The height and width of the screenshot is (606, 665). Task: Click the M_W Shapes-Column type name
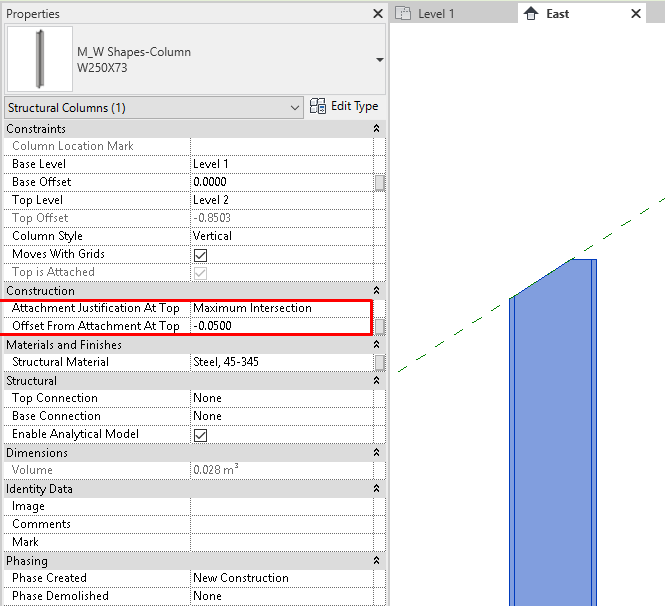click(134, 52)
